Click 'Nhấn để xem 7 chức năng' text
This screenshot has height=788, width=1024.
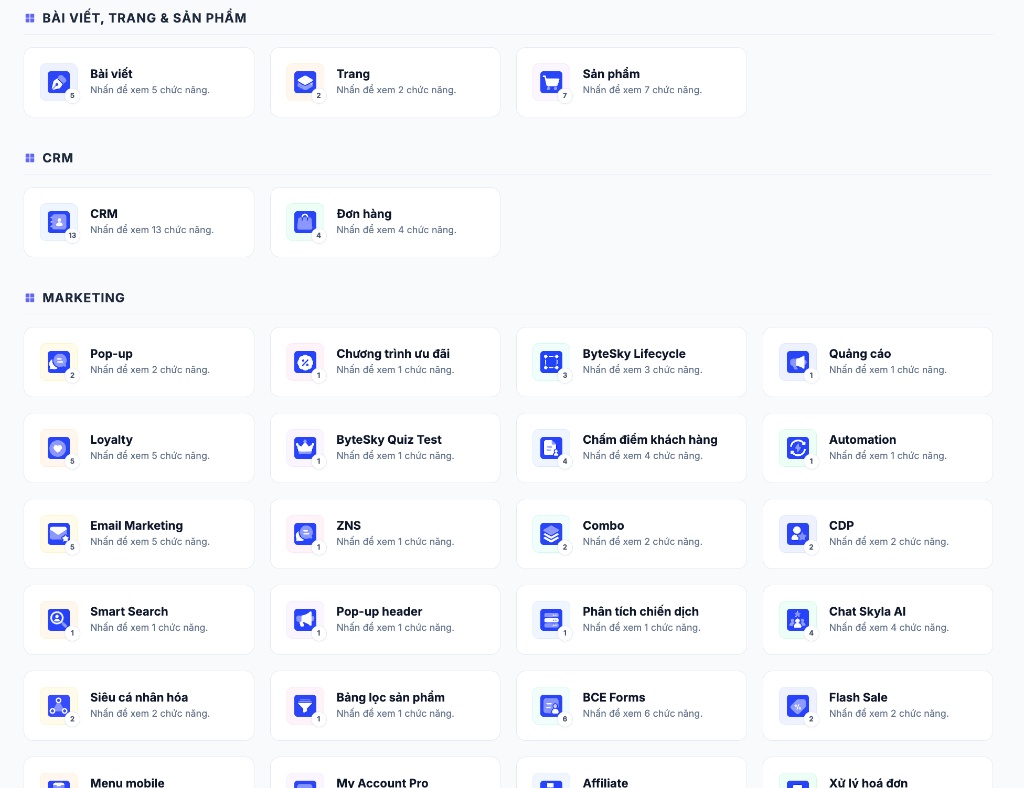pos(642,90)
